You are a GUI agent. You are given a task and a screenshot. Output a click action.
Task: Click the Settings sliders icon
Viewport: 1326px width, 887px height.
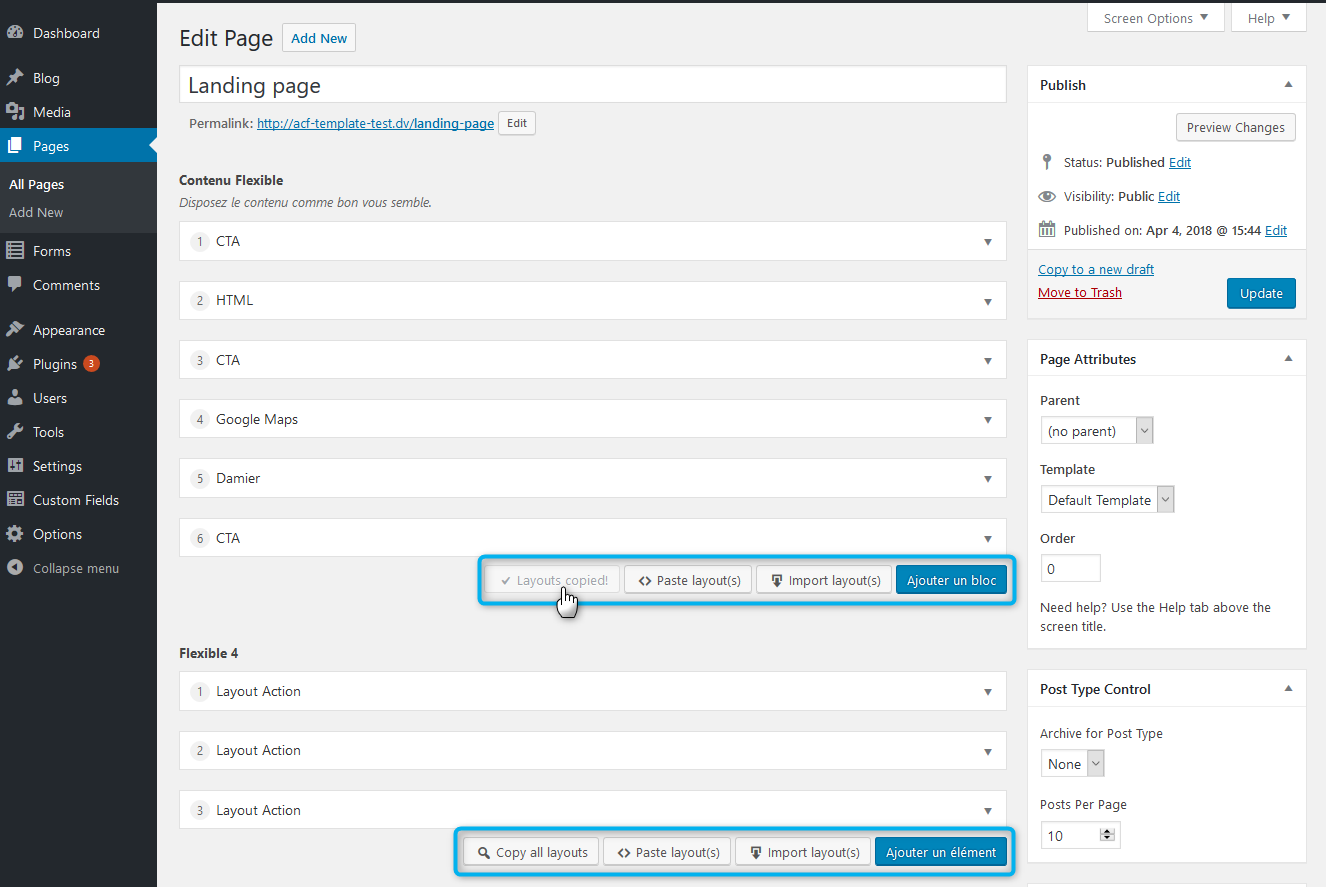click(x=15, y=466)
